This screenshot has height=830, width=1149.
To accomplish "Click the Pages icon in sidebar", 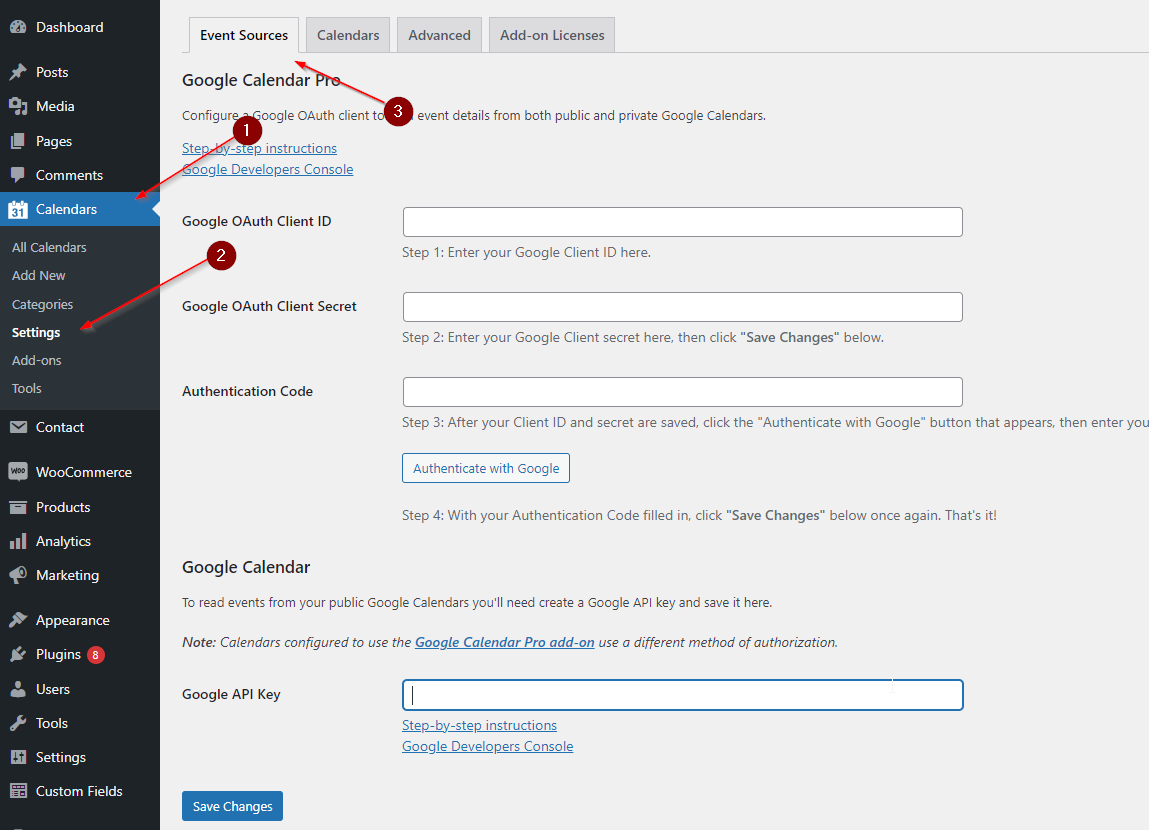I will [18, 141].
